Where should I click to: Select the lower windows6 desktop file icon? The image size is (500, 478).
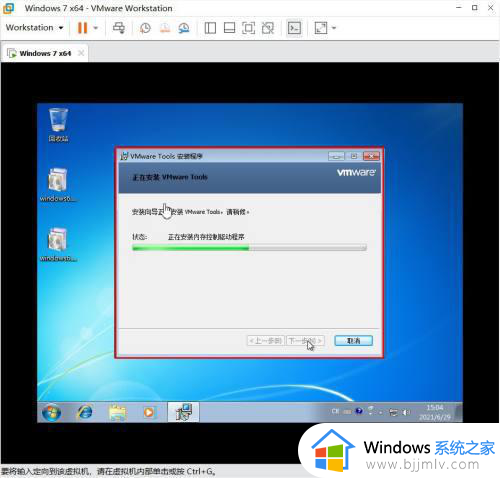coord(58,244)
